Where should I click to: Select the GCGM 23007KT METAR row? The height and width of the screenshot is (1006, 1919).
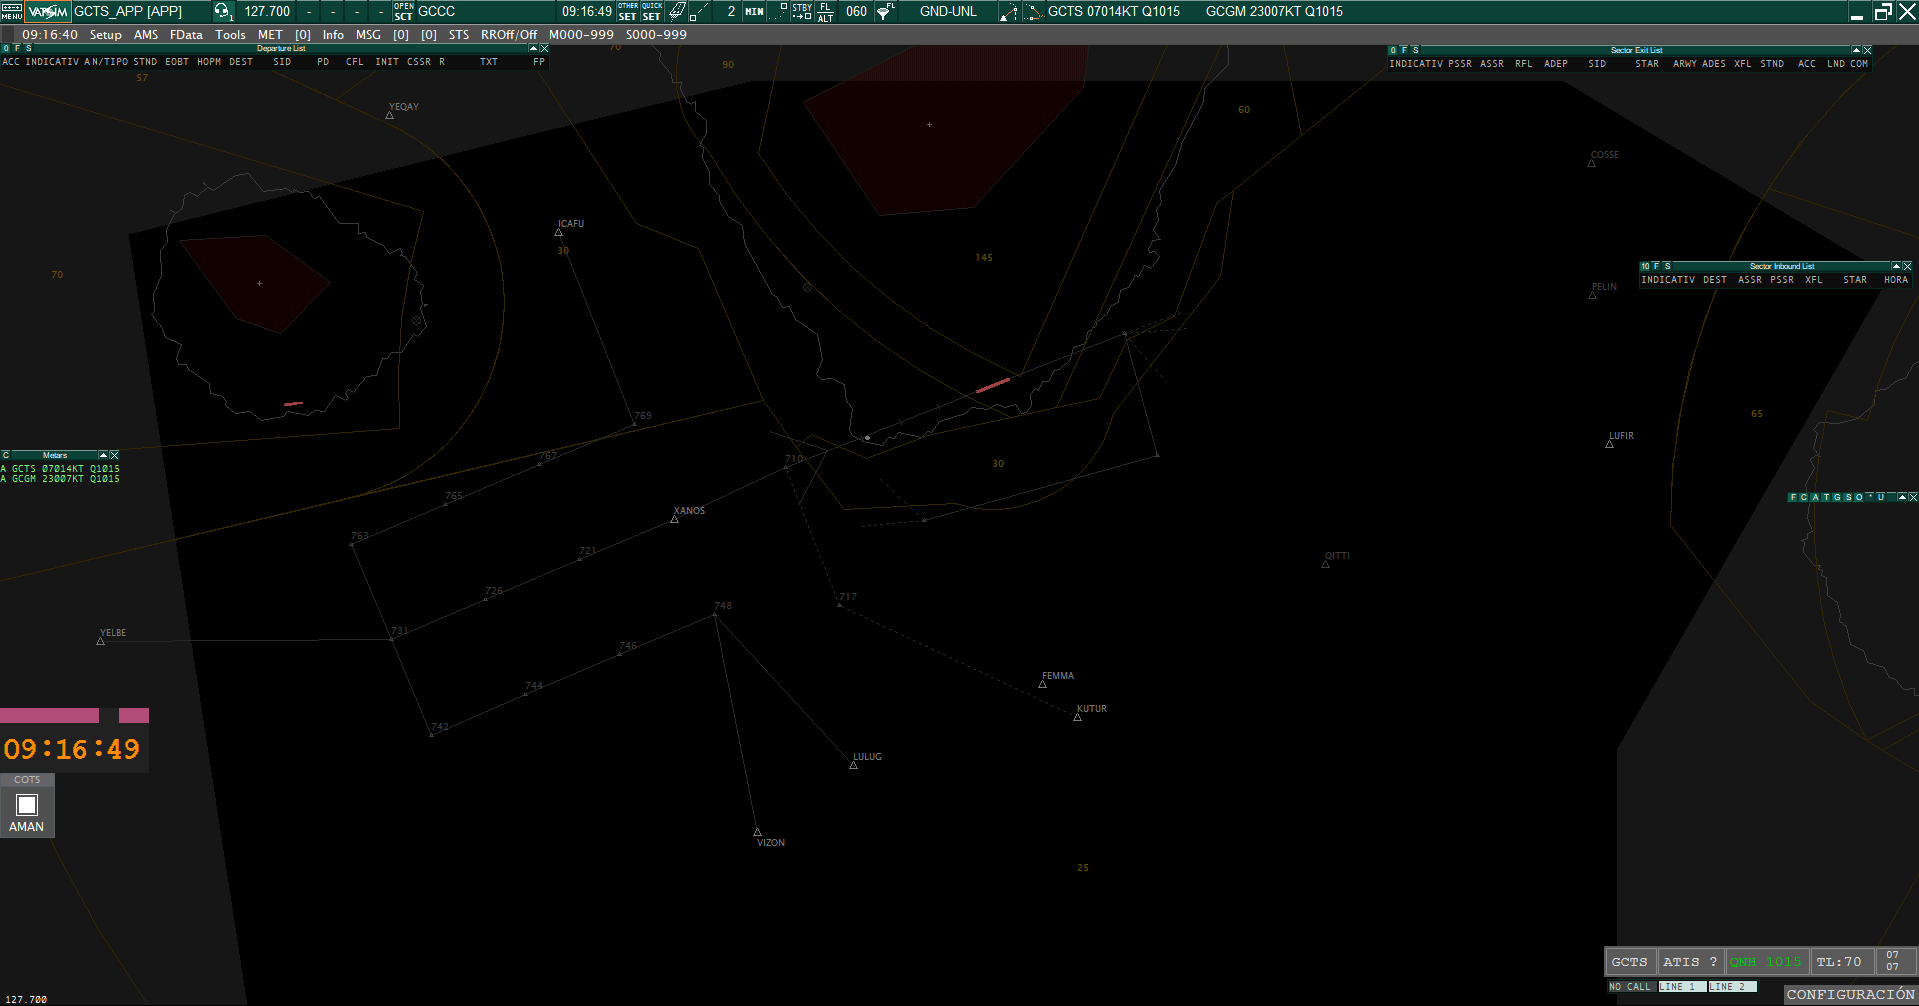60,479
